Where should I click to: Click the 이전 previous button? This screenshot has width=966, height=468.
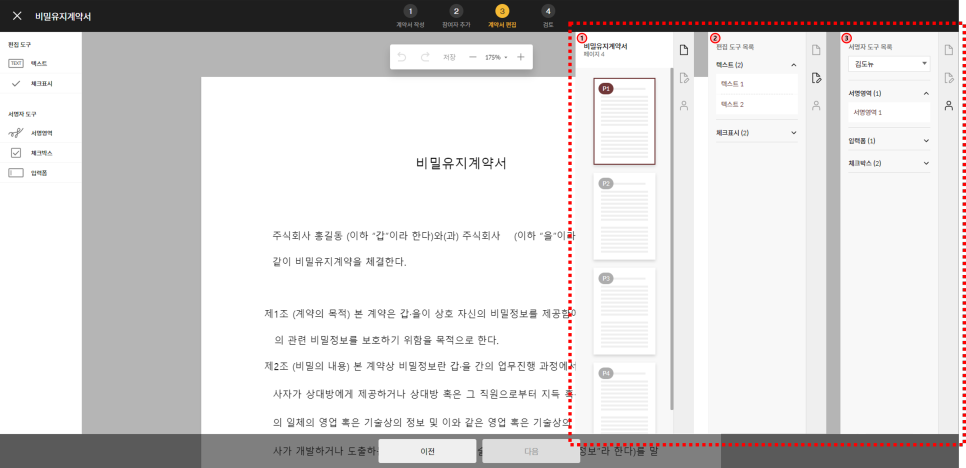427,451
